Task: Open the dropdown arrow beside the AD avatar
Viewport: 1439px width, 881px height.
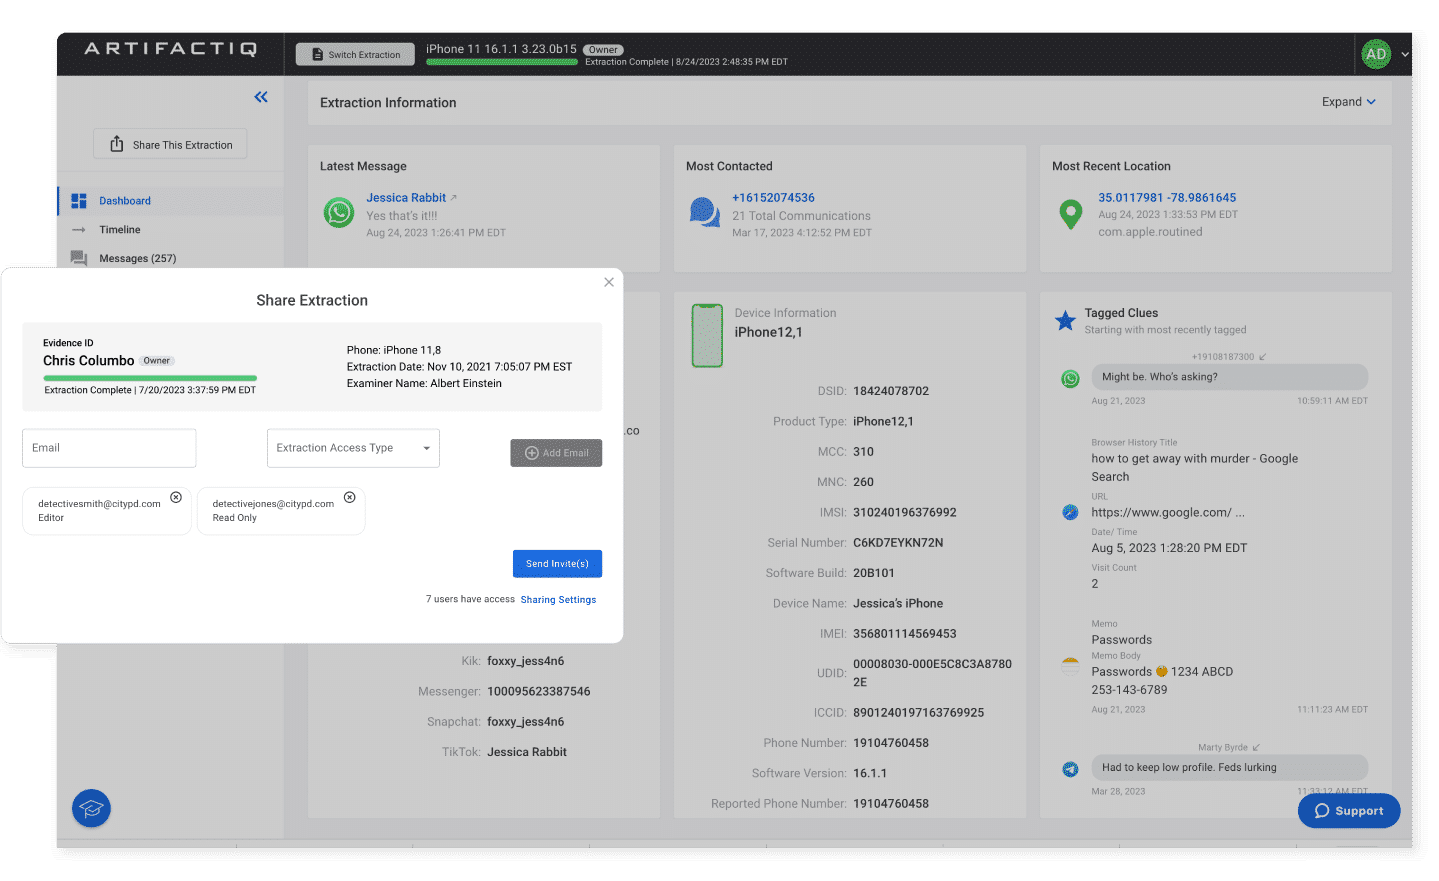Action: click(1405, 55)
